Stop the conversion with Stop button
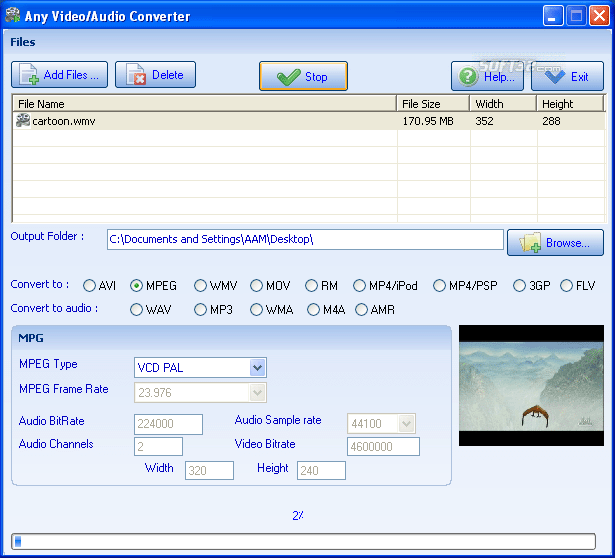The height and width of the screenshot is (558, 615). pos(303,76)
